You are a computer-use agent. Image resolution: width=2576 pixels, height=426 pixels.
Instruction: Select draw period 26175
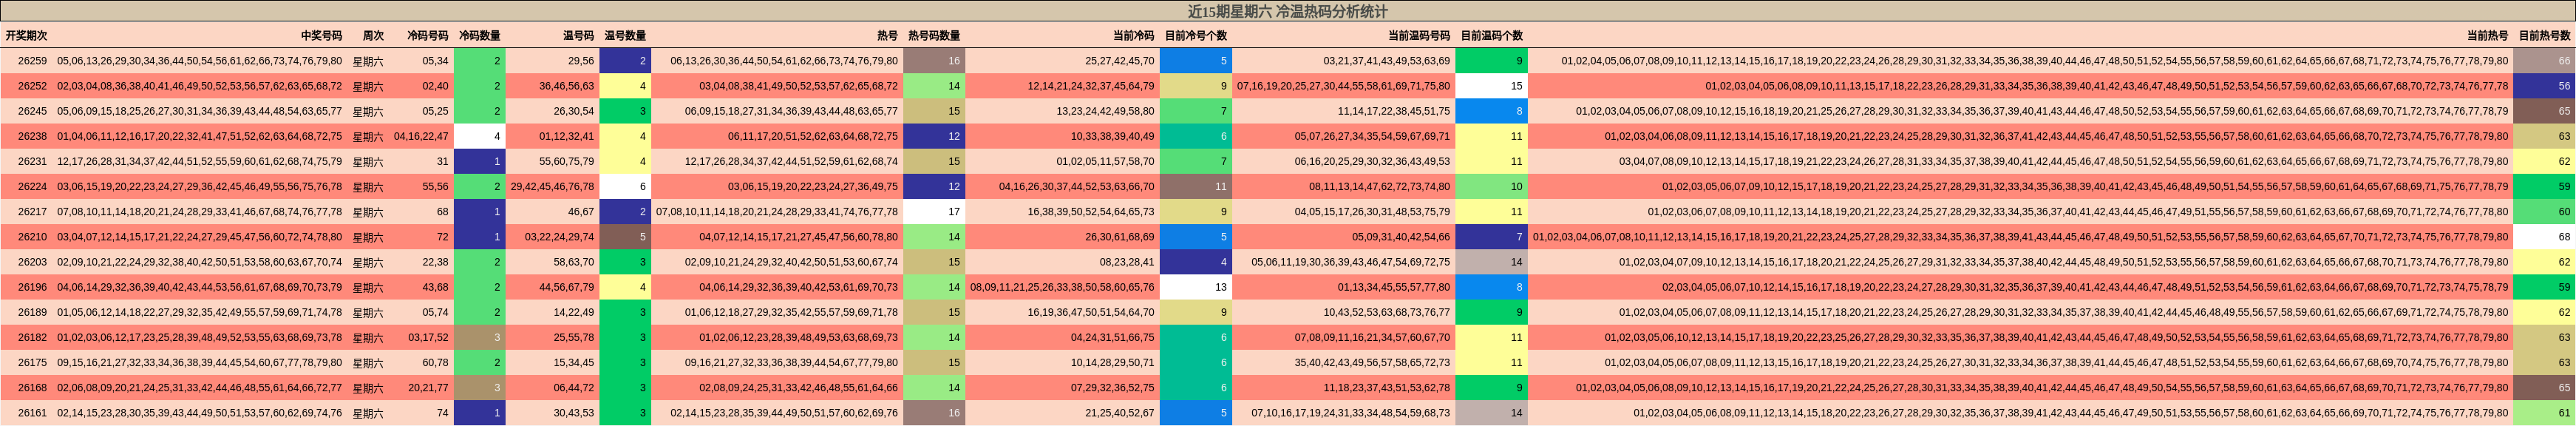click(x=32, y=362)
